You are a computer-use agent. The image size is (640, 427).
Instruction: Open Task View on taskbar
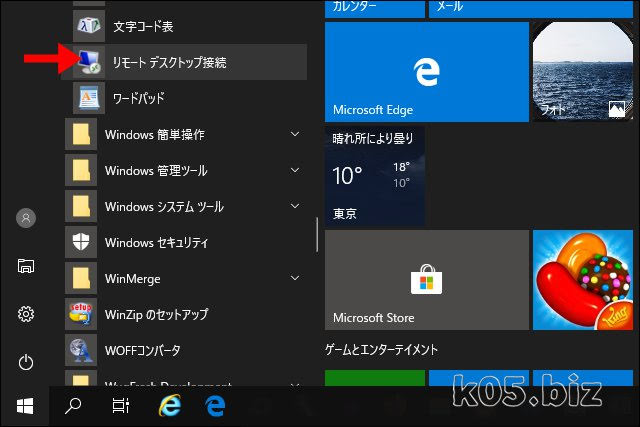[x=121, y=406]
